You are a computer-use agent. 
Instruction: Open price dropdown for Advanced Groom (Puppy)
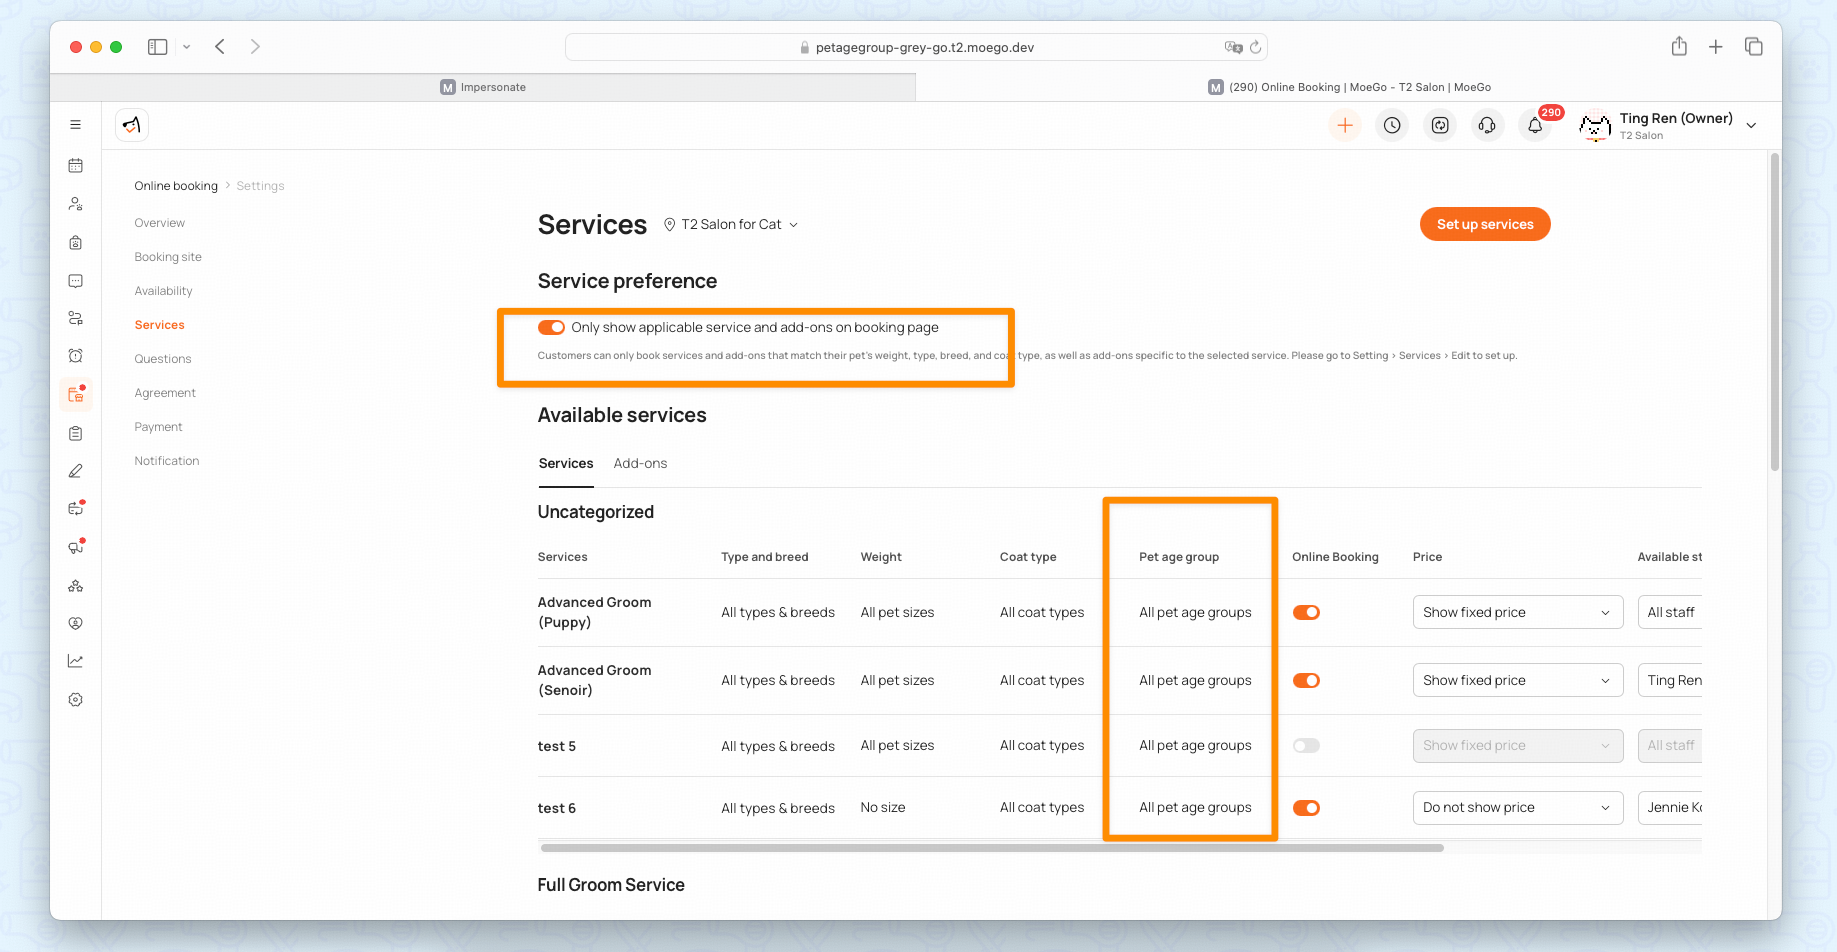pyautogui.click(x=1516, y=613)
